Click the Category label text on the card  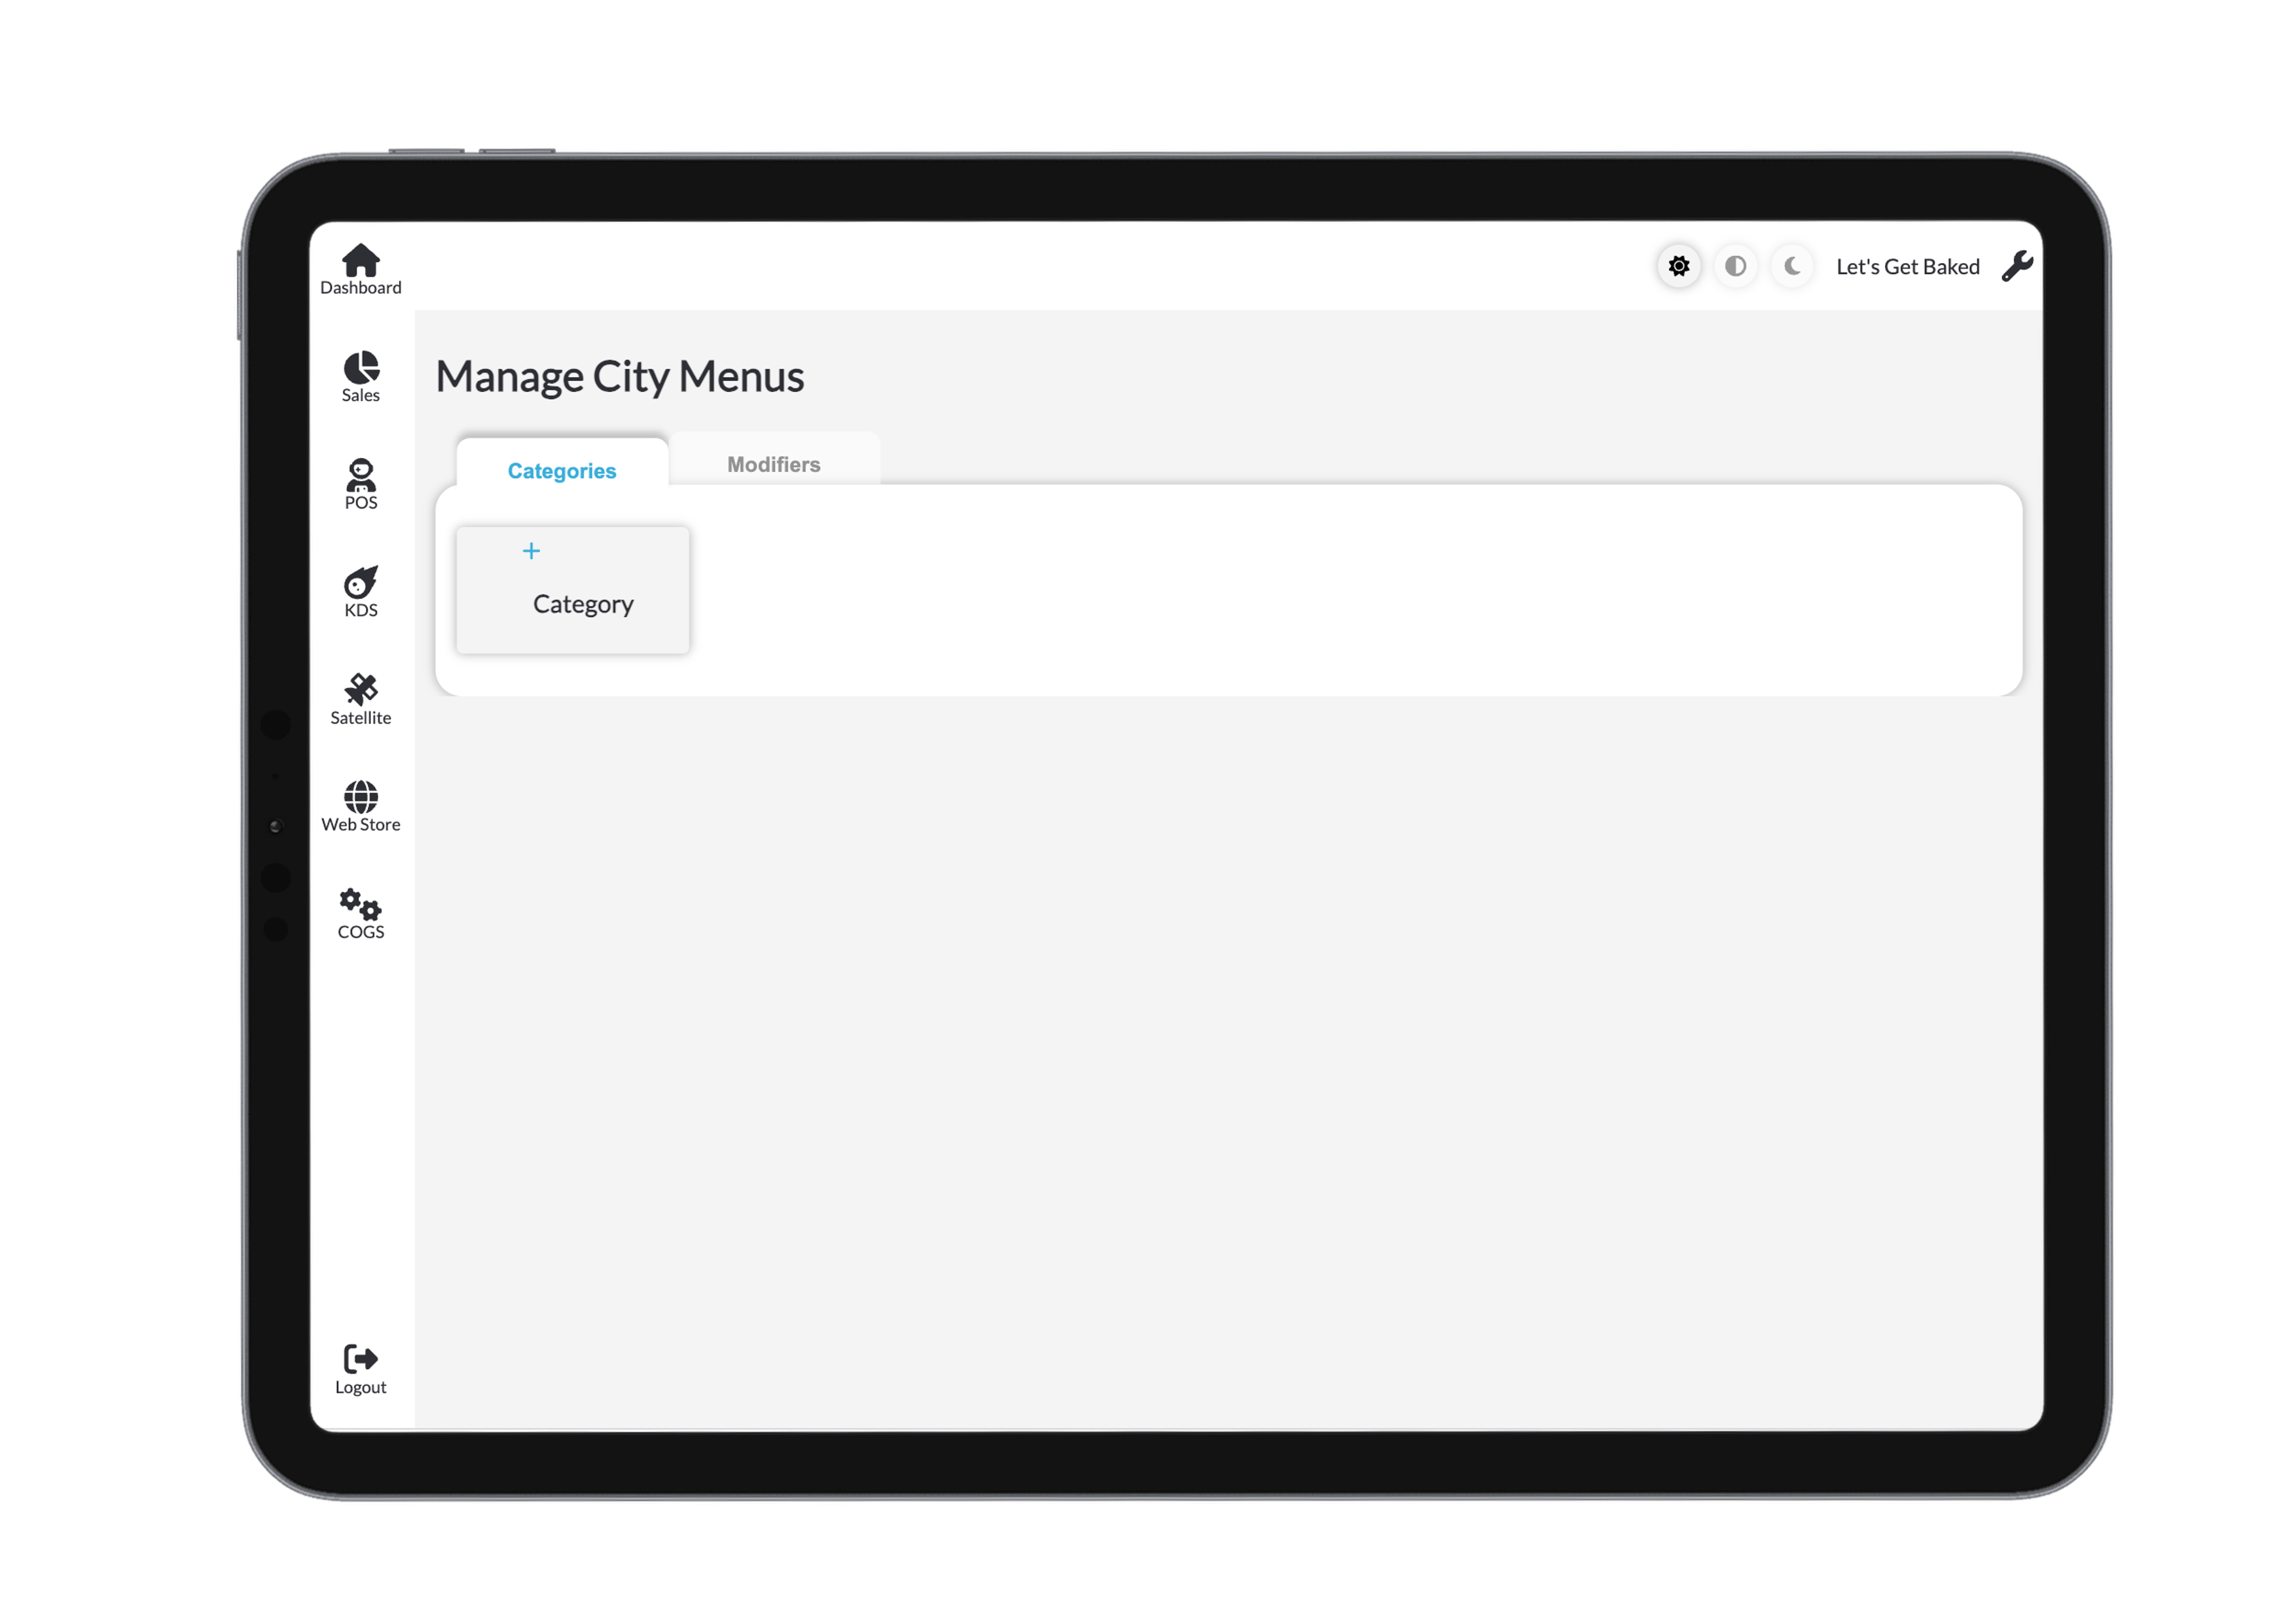pyautogui.click(x=583, y=603)
